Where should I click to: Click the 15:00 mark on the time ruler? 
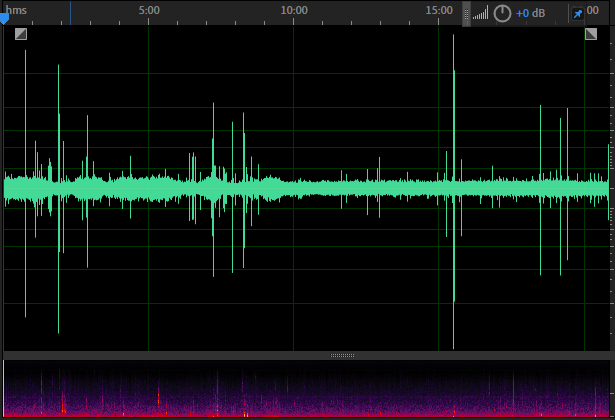[x=439, y=10]
